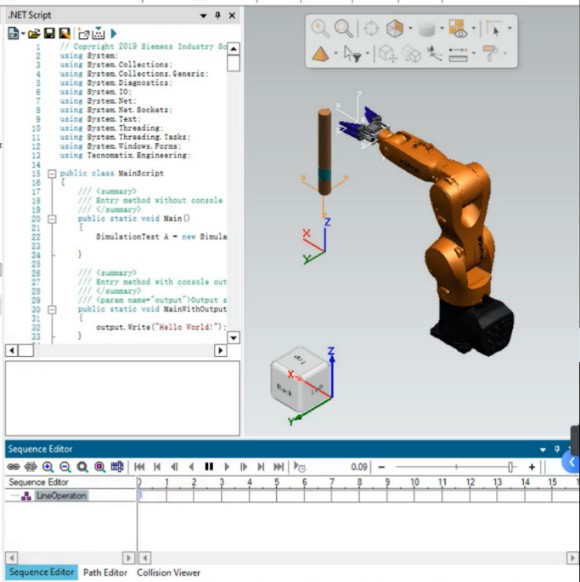Open a script file via folder icon

point(33,34)
